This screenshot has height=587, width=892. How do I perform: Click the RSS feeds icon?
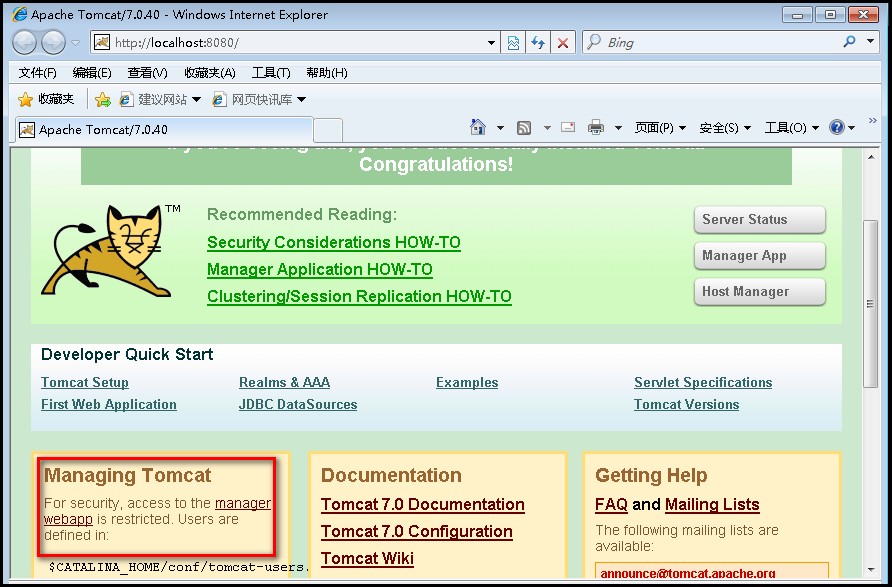[x=524, y=128]
